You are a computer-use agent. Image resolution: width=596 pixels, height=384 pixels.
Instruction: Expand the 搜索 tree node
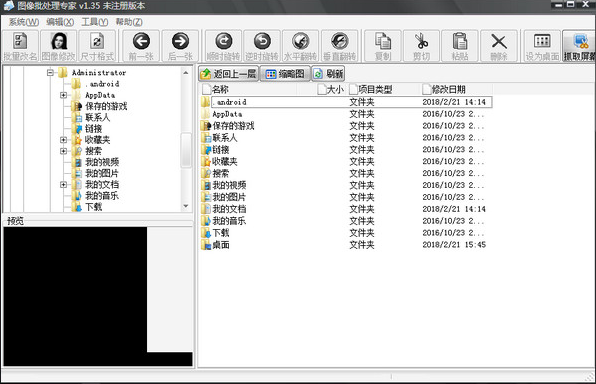(x=63, y=151)
